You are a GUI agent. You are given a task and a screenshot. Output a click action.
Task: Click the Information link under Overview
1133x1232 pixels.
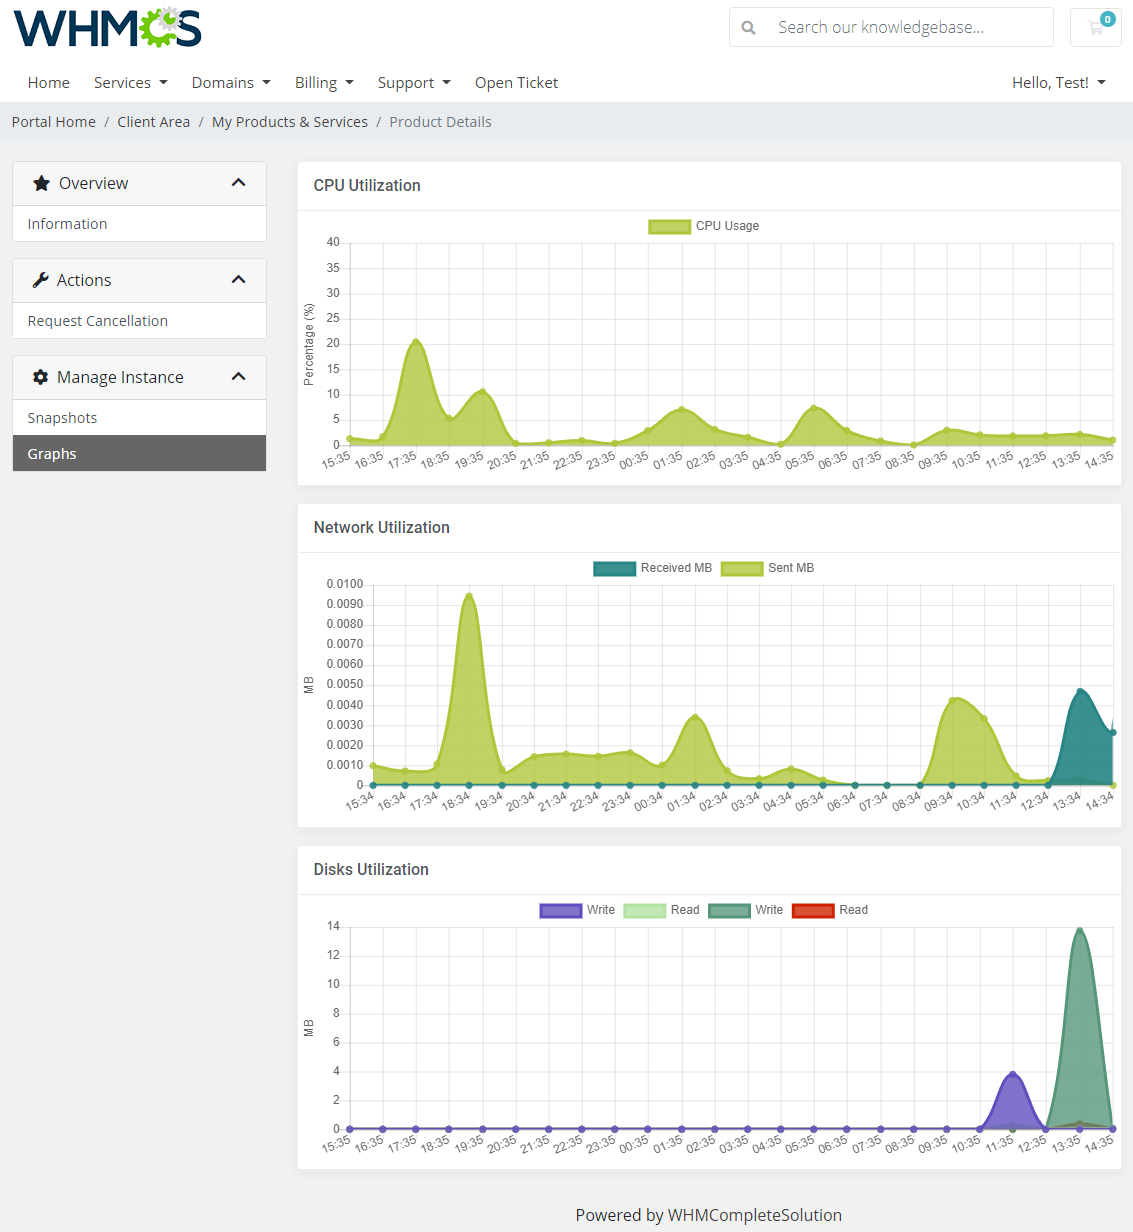click(67, 223)
